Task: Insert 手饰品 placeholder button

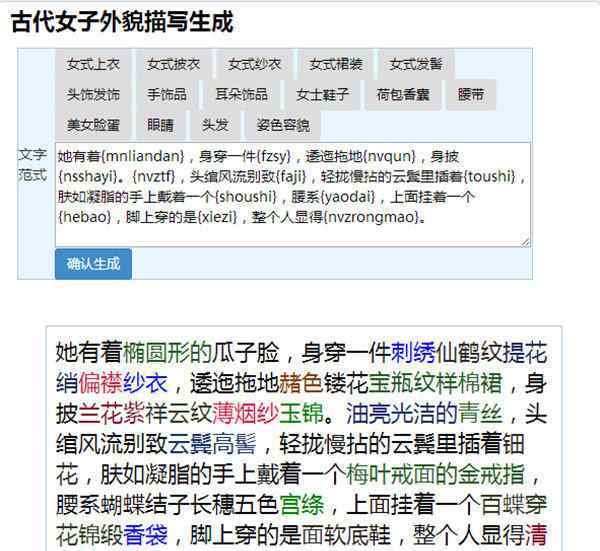Action: (167, 95)
